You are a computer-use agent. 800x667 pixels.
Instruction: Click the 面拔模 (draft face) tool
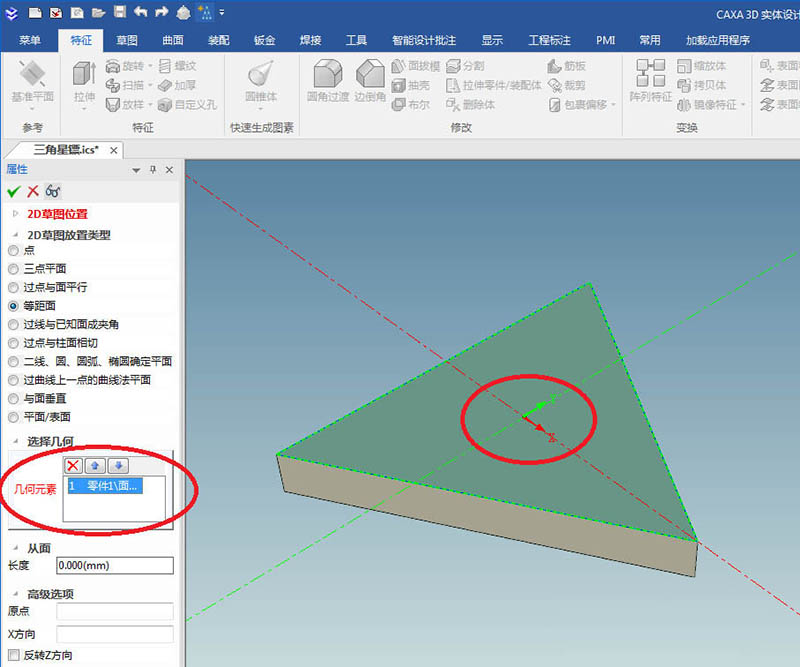point(415,66)
